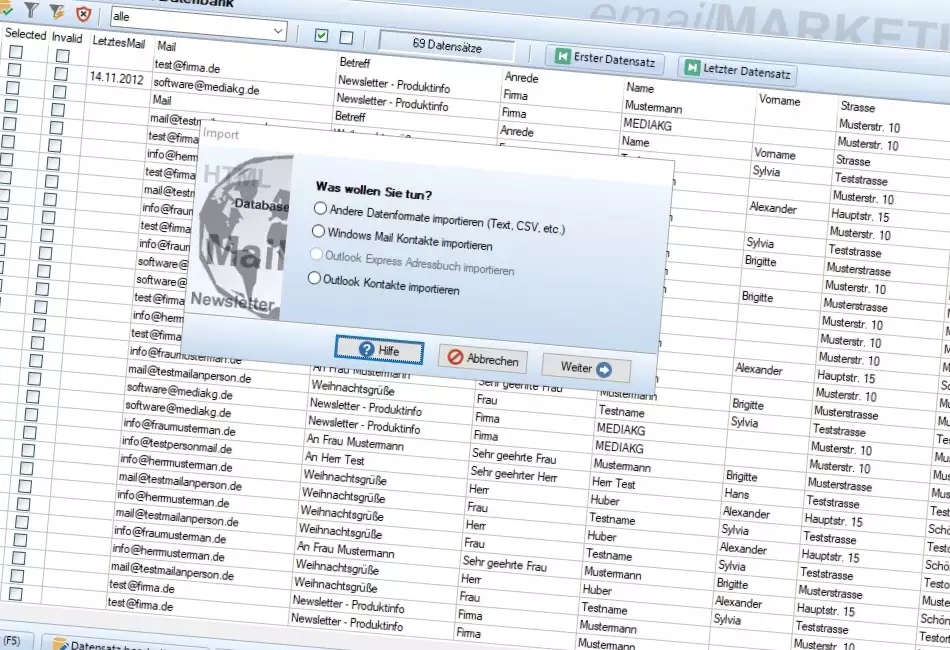
Task: Open the 'alle' filter dropdown
Action: pos(198,24)
